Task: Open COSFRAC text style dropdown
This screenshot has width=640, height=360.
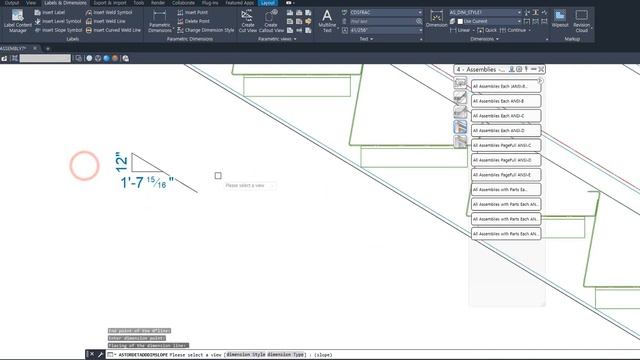Action: click(420, 12)
